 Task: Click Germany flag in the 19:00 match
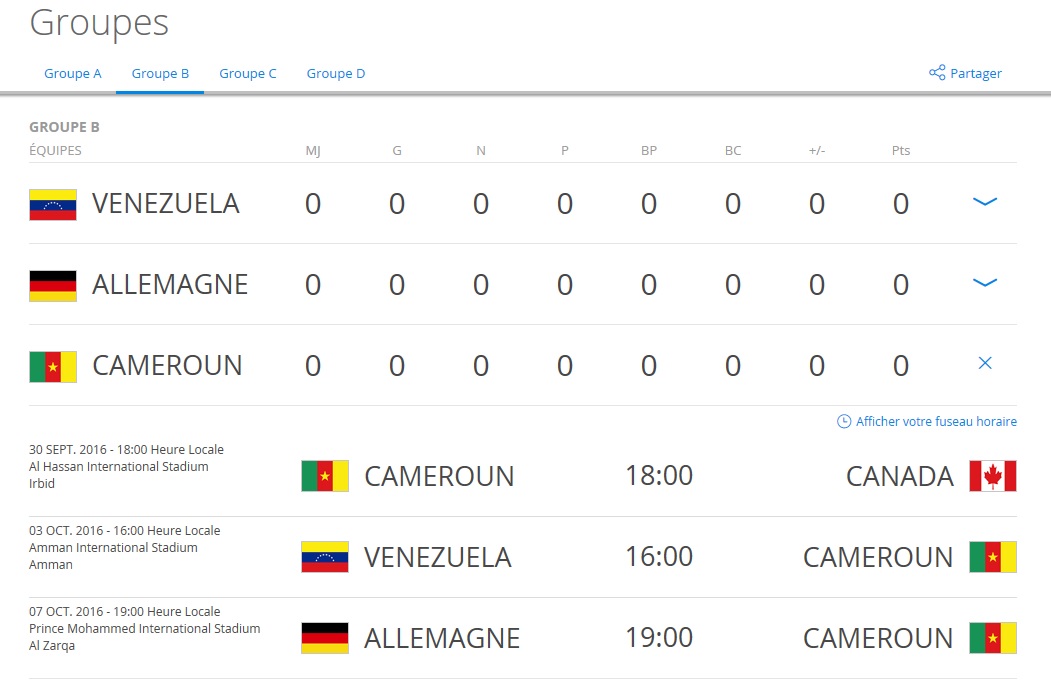pyautogui.click(x=325, y=638)
